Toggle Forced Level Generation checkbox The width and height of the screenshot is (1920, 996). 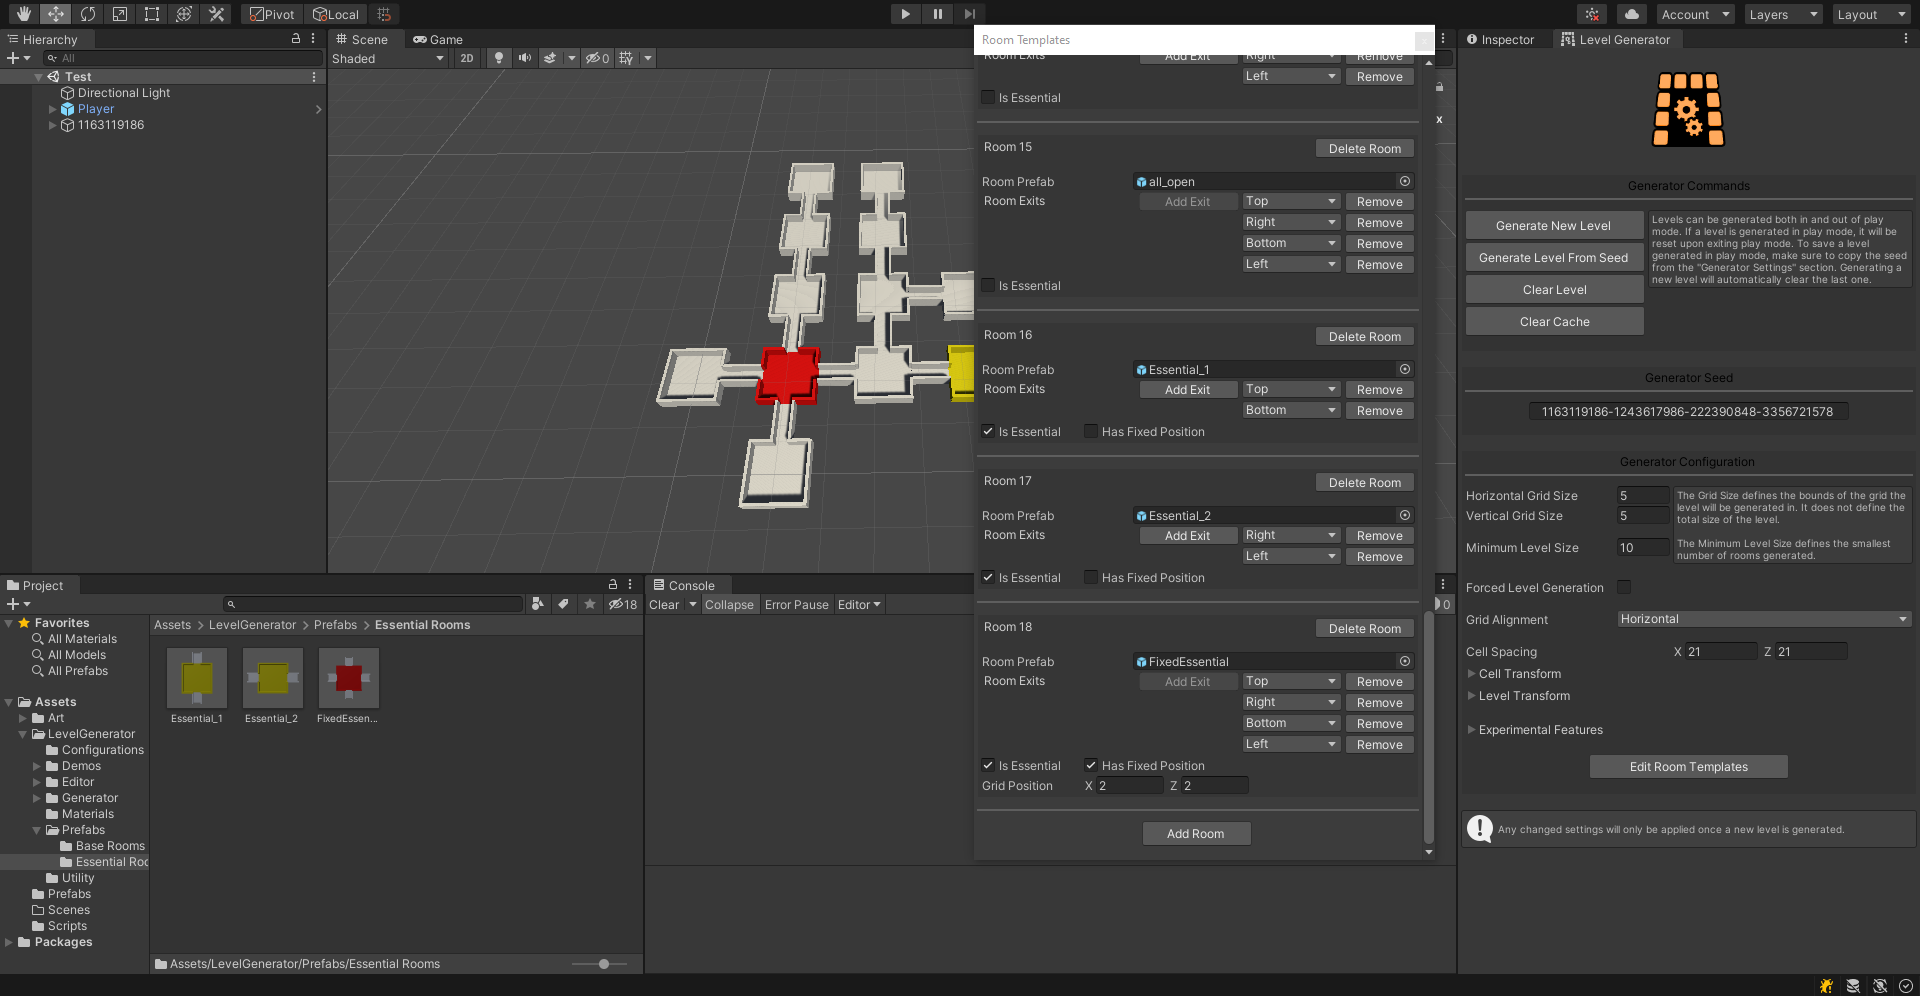pyautogui.click(x=1624, y=588)
